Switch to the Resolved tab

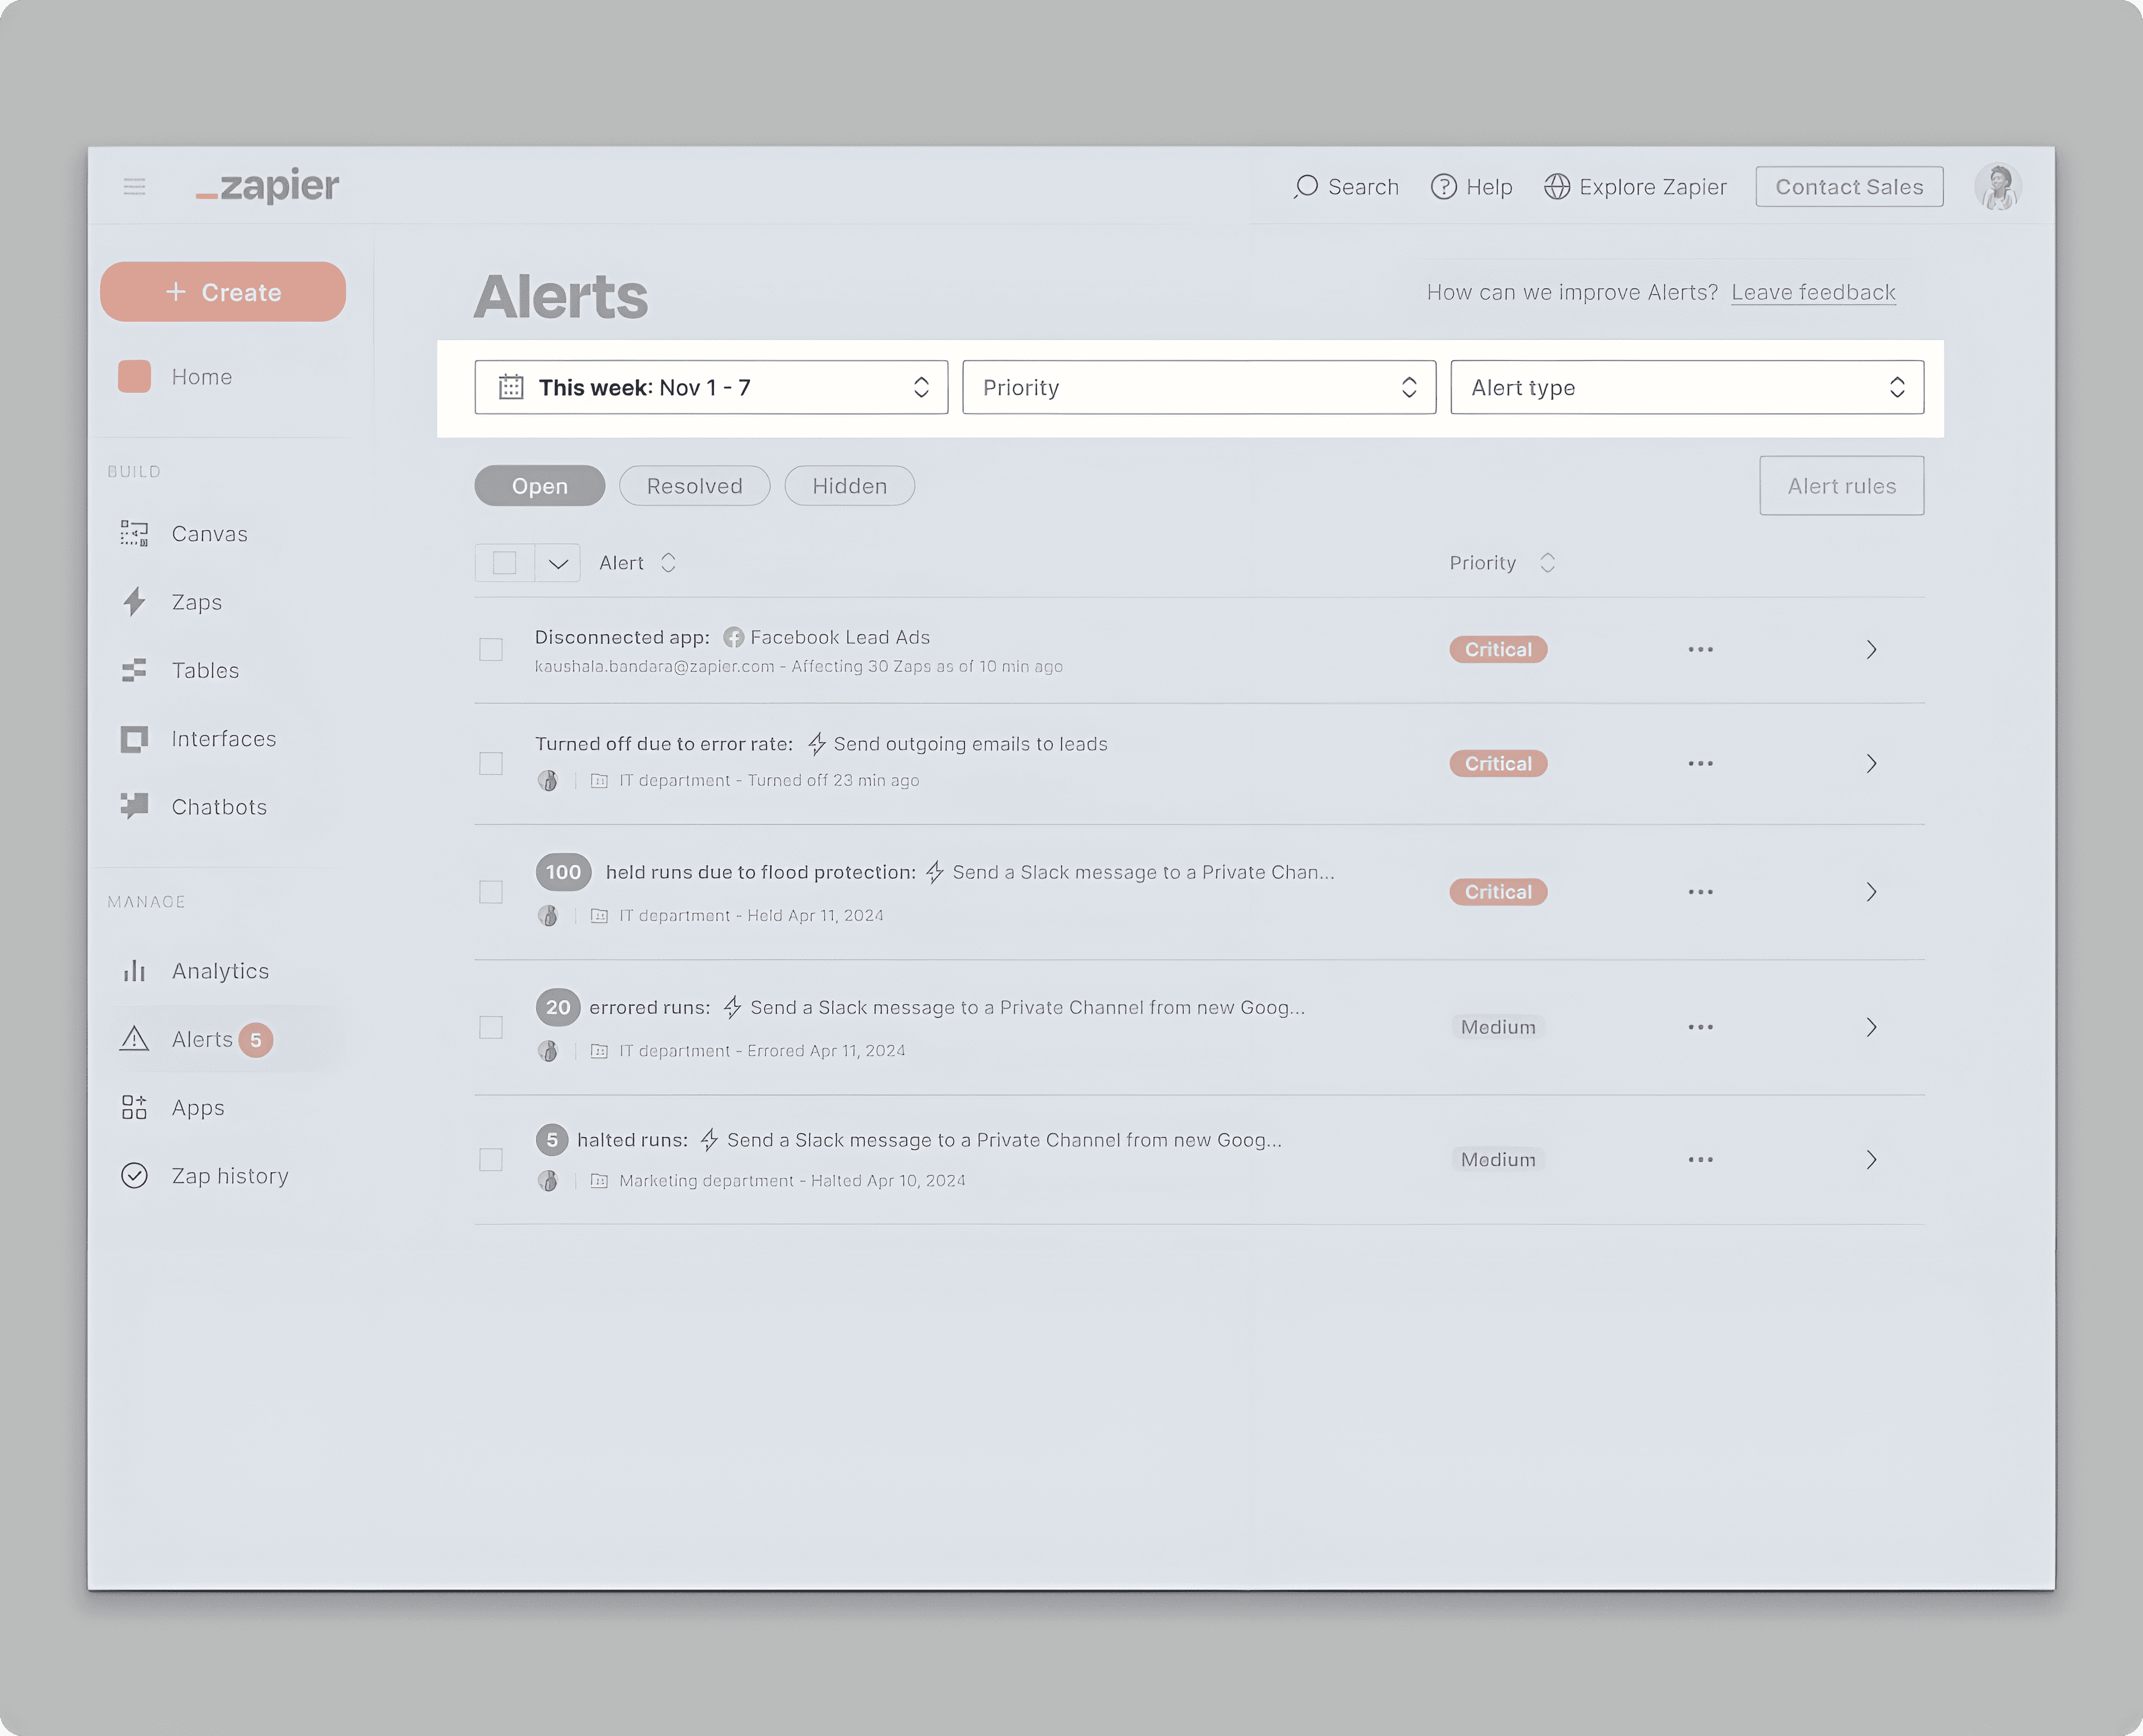point(694,486)
